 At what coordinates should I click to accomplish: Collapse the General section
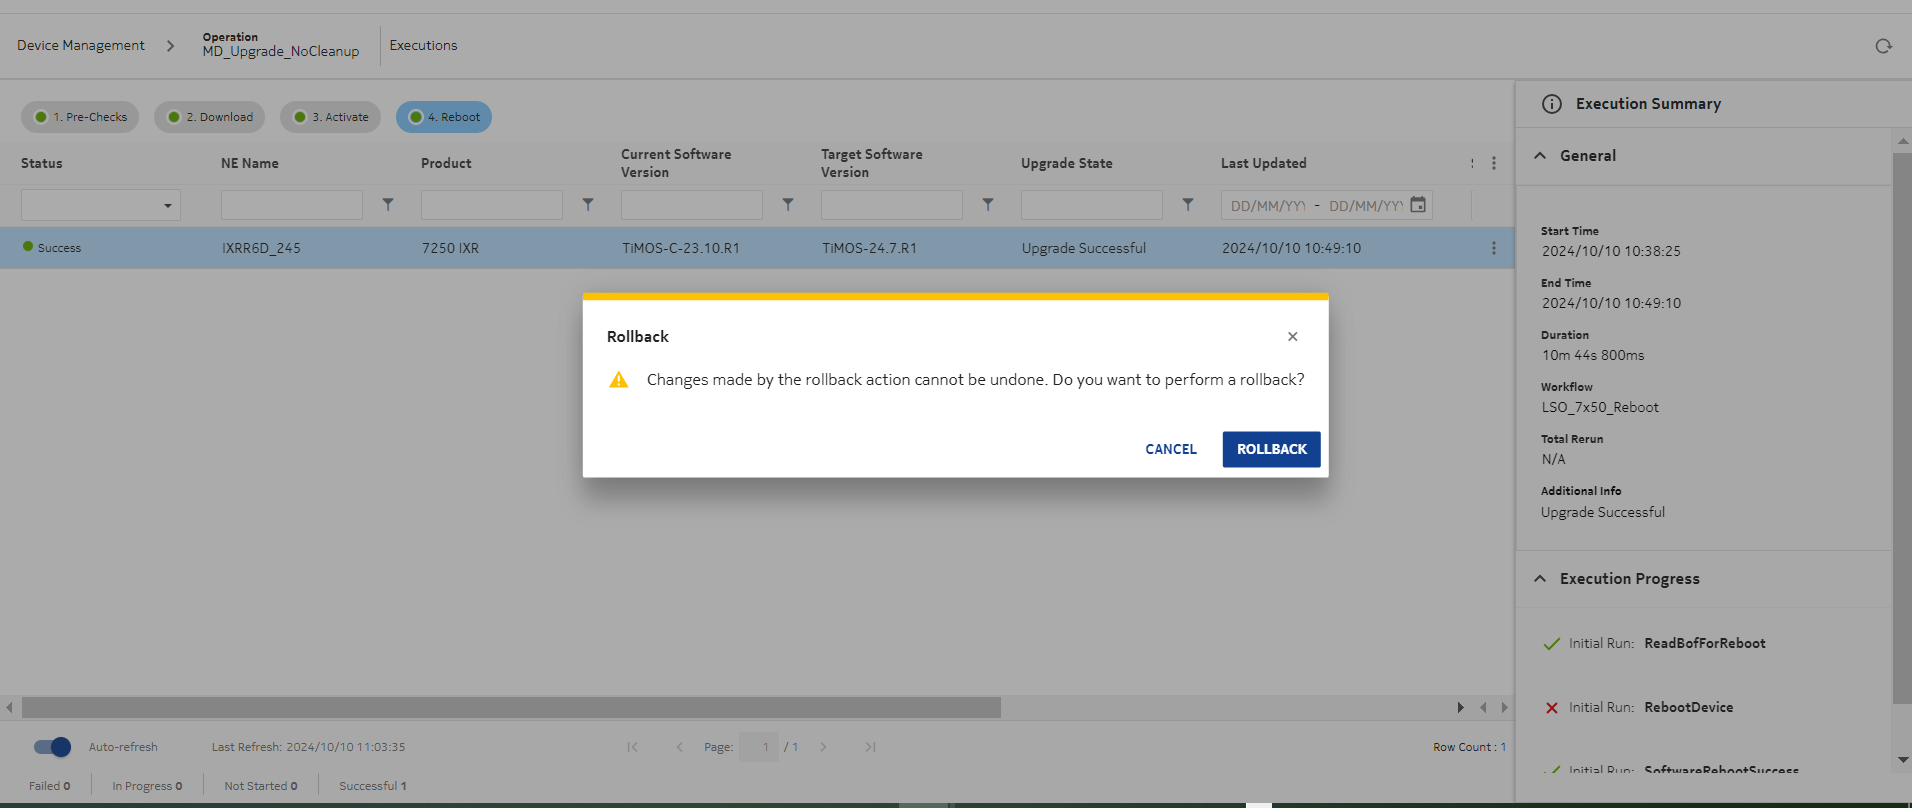click(x=1540, y=156)
